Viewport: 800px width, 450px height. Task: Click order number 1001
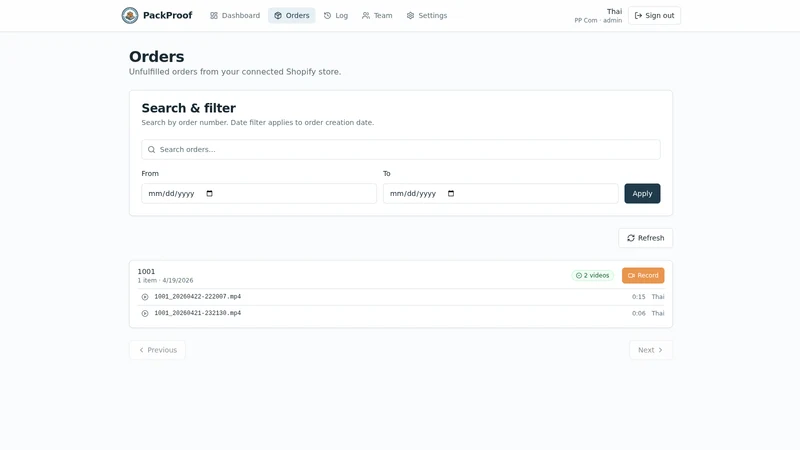point(146,271)
